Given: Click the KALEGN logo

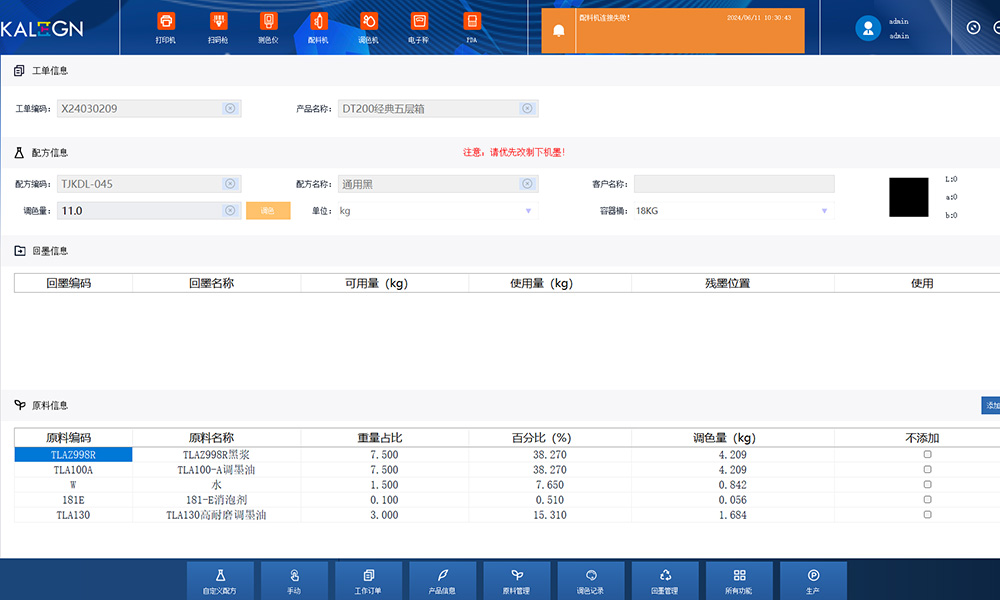Looking at the screenshot, I should 41,29.
